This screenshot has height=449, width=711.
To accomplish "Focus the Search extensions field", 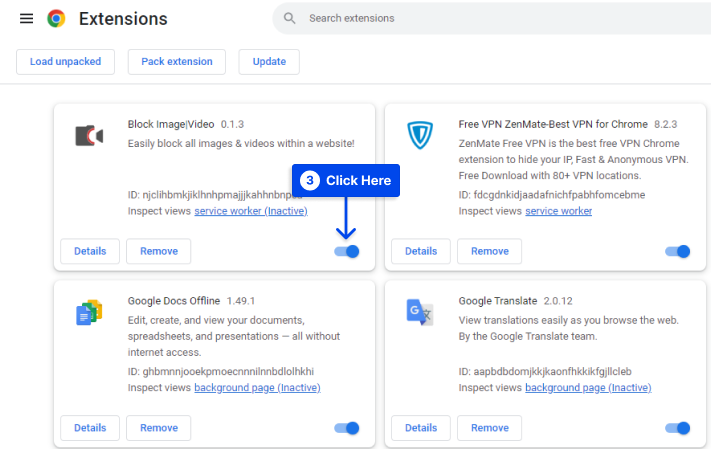I will [492, 18].
